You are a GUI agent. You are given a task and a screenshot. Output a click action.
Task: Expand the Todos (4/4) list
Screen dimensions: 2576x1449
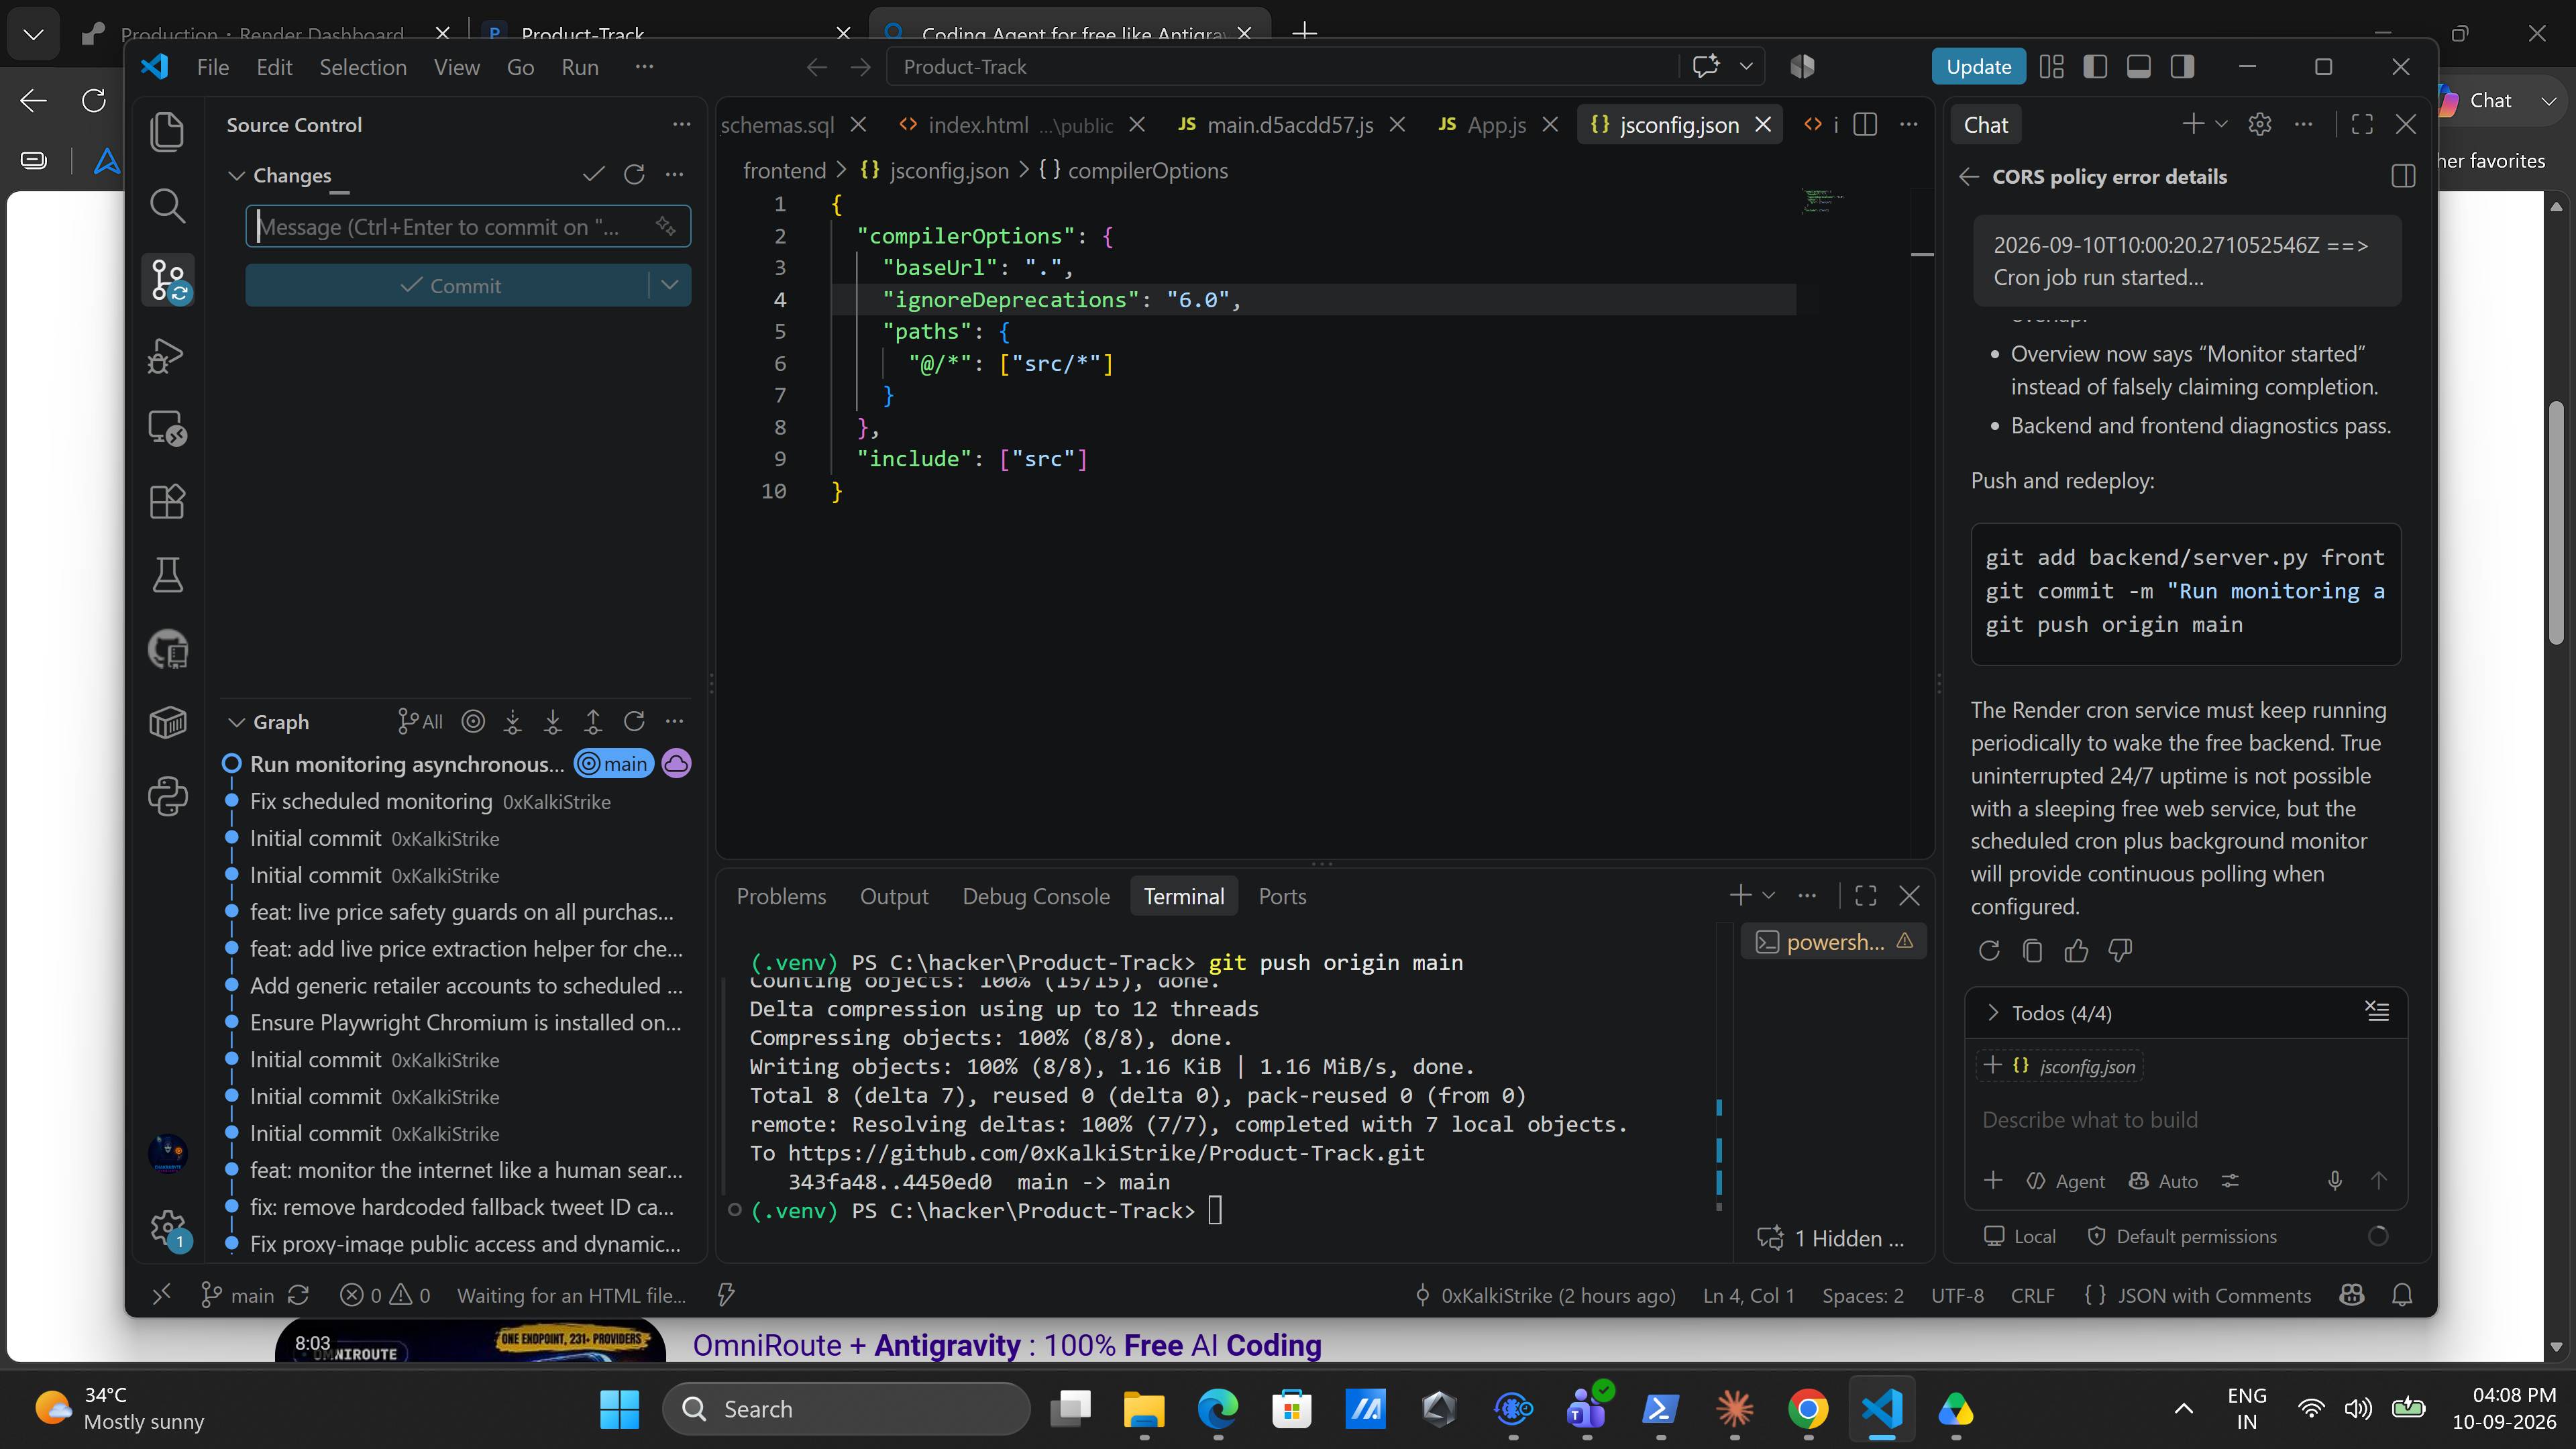click(1993, 1013)
